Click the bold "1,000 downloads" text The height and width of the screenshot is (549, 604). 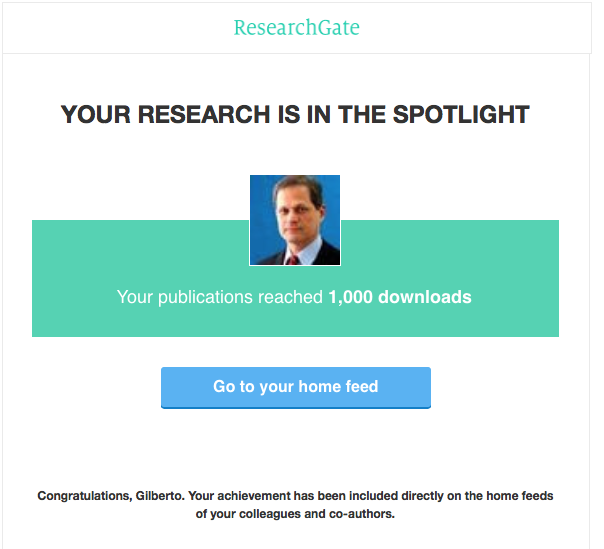(400, 297)
